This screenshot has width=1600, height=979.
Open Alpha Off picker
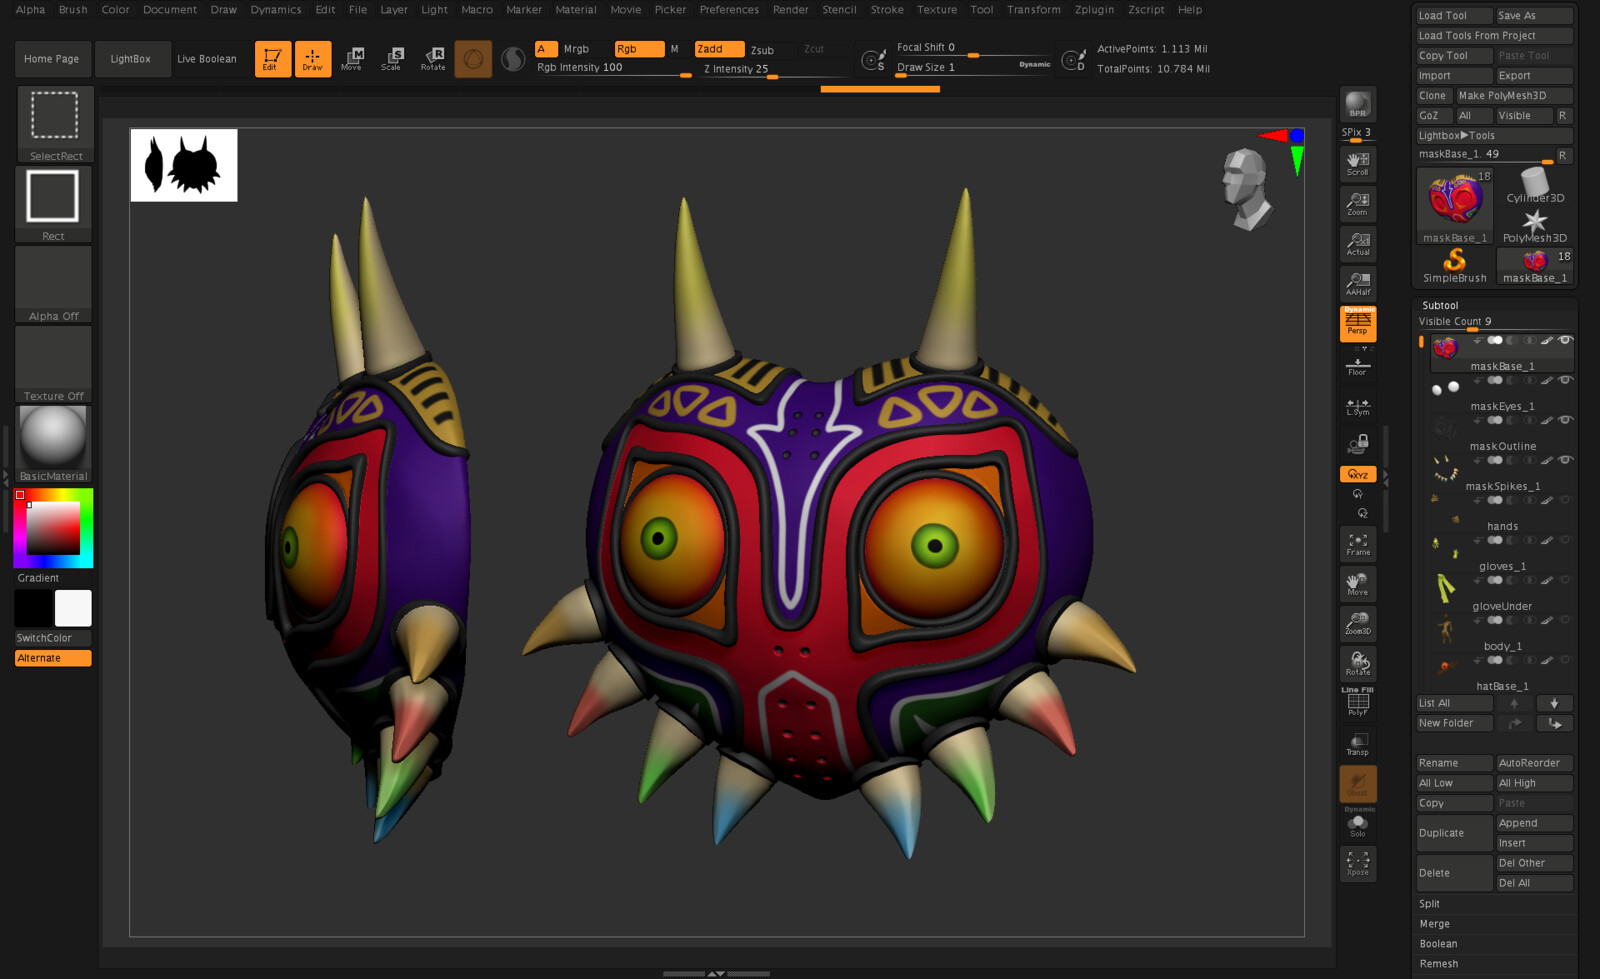tap(54, 284)
